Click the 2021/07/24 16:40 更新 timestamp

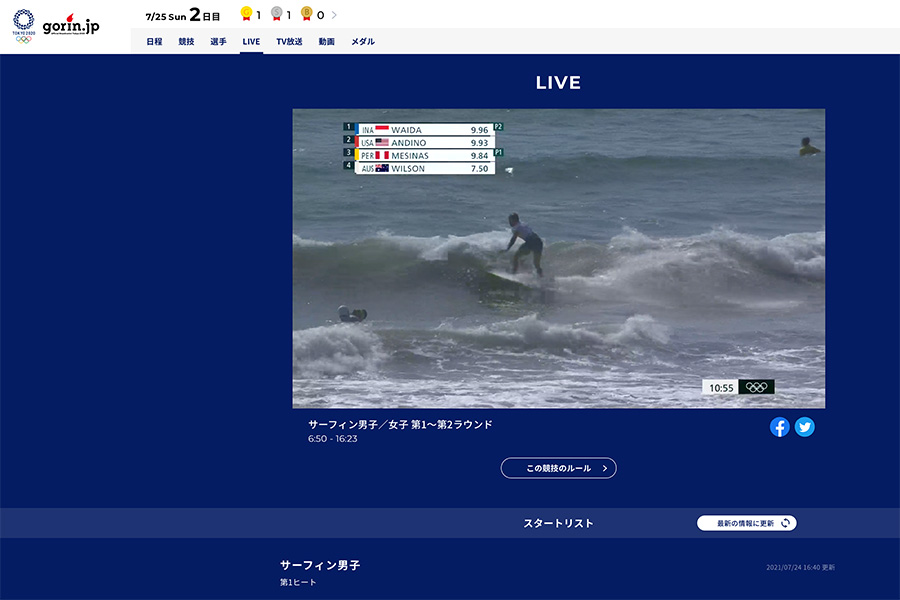pos(801,567)
